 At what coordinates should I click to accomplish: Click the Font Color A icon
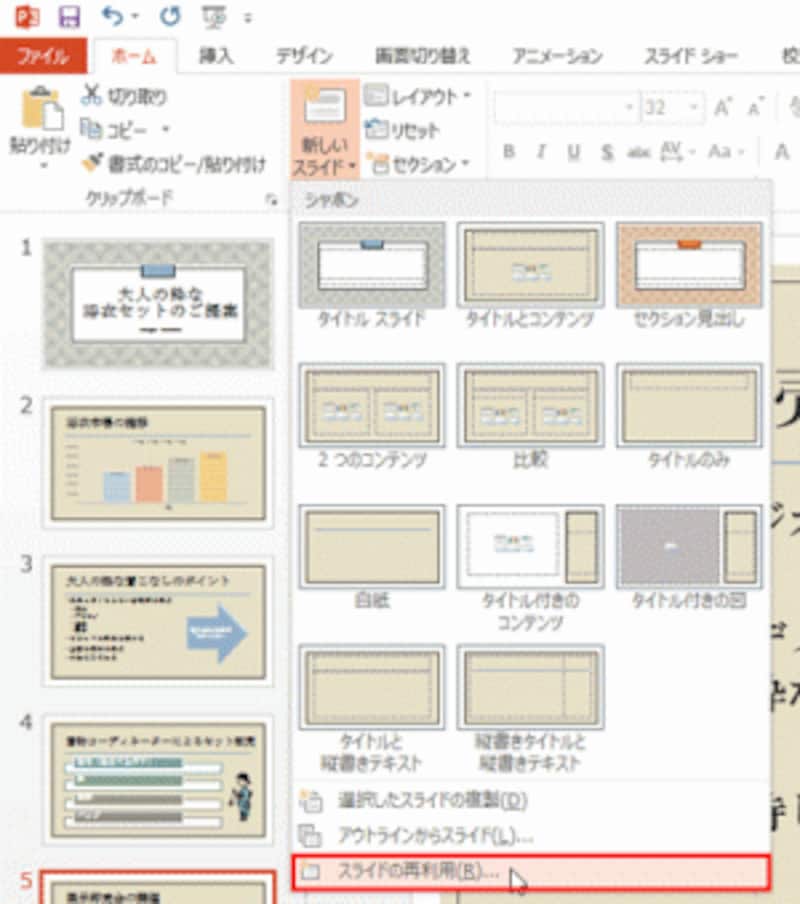[x=782, y=152]
